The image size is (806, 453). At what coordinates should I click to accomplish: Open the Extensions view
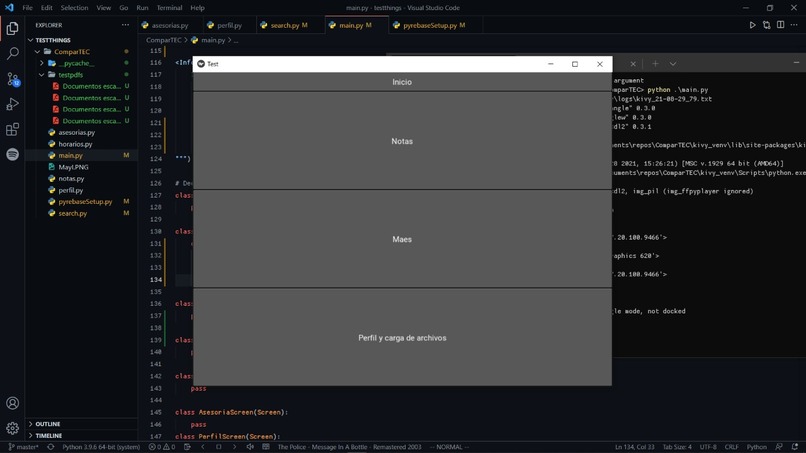coord(12,129)
